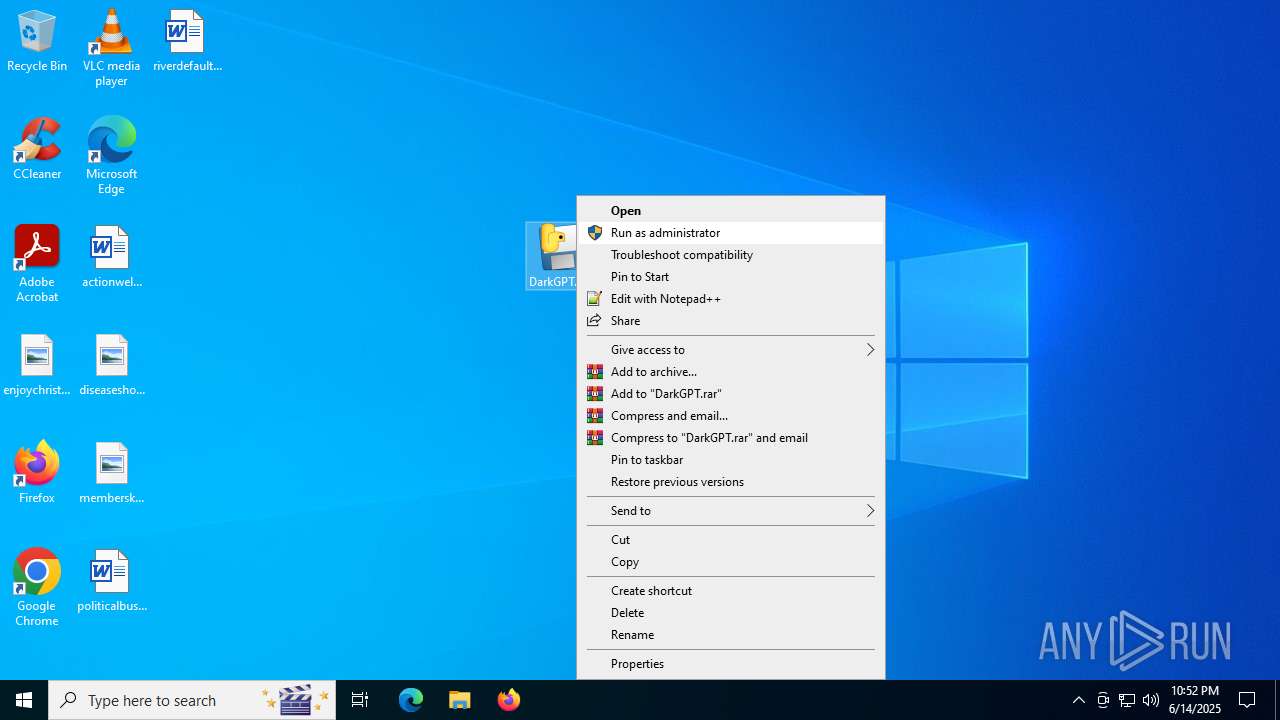Launch Microsoft Edge desktop shortcut
Viewport: 1280px width, 720px height.
[111, 156]
